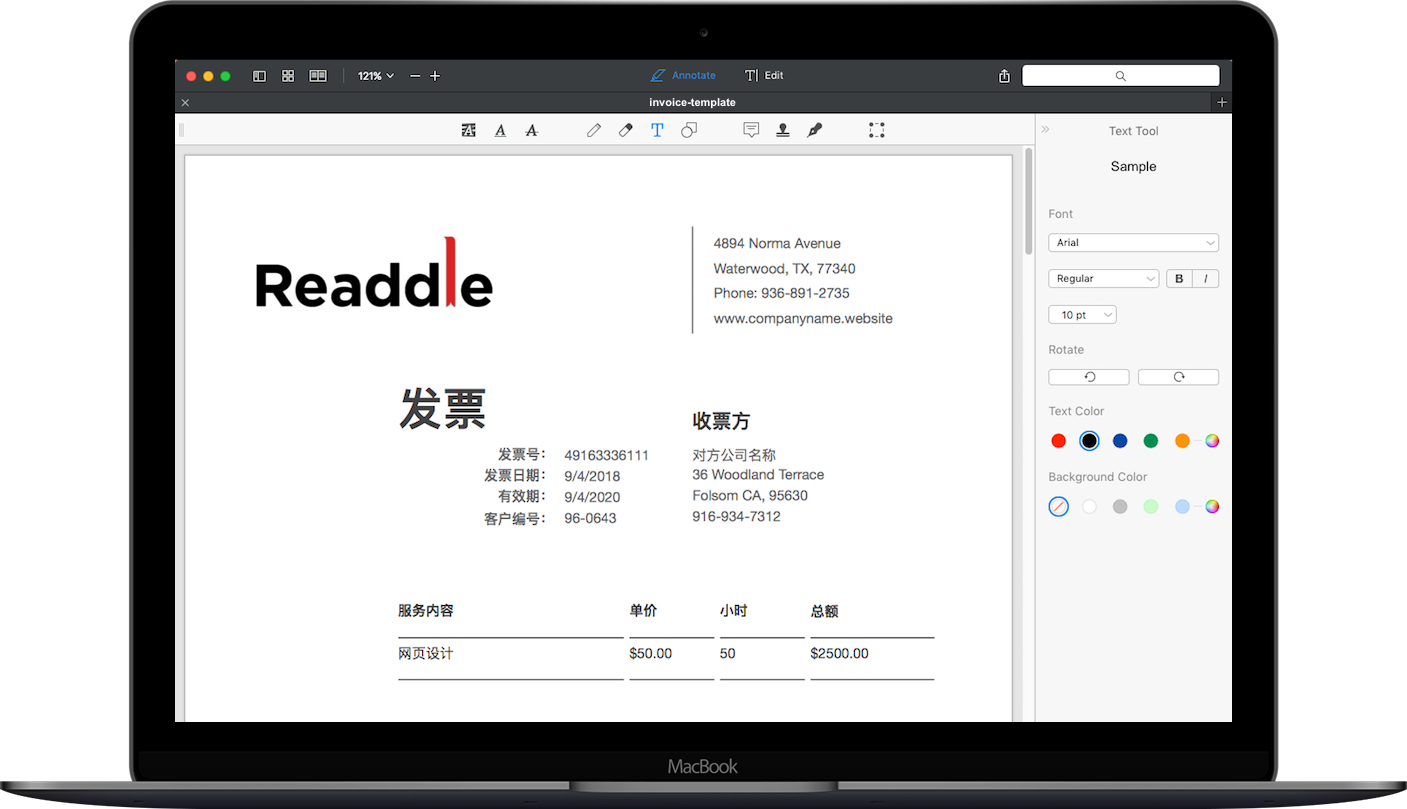Click the Phone: 936-891-2735 text
The width and height of the screenshot is (1407, 809).
click(781, 293)
